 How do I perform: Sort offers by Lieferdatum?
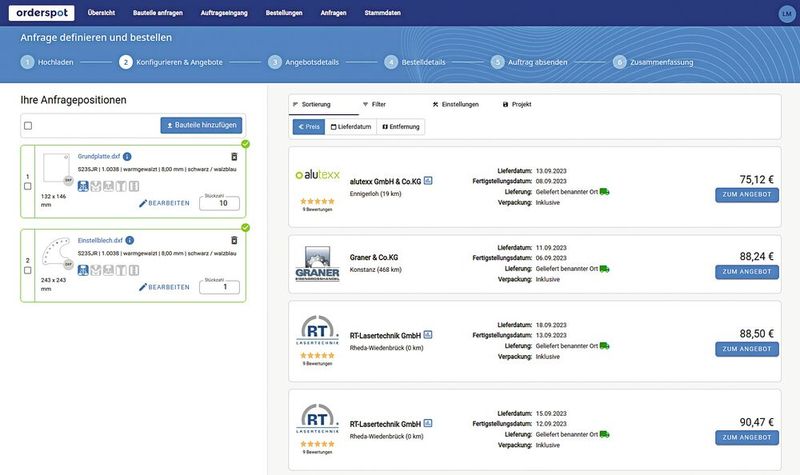350,127
